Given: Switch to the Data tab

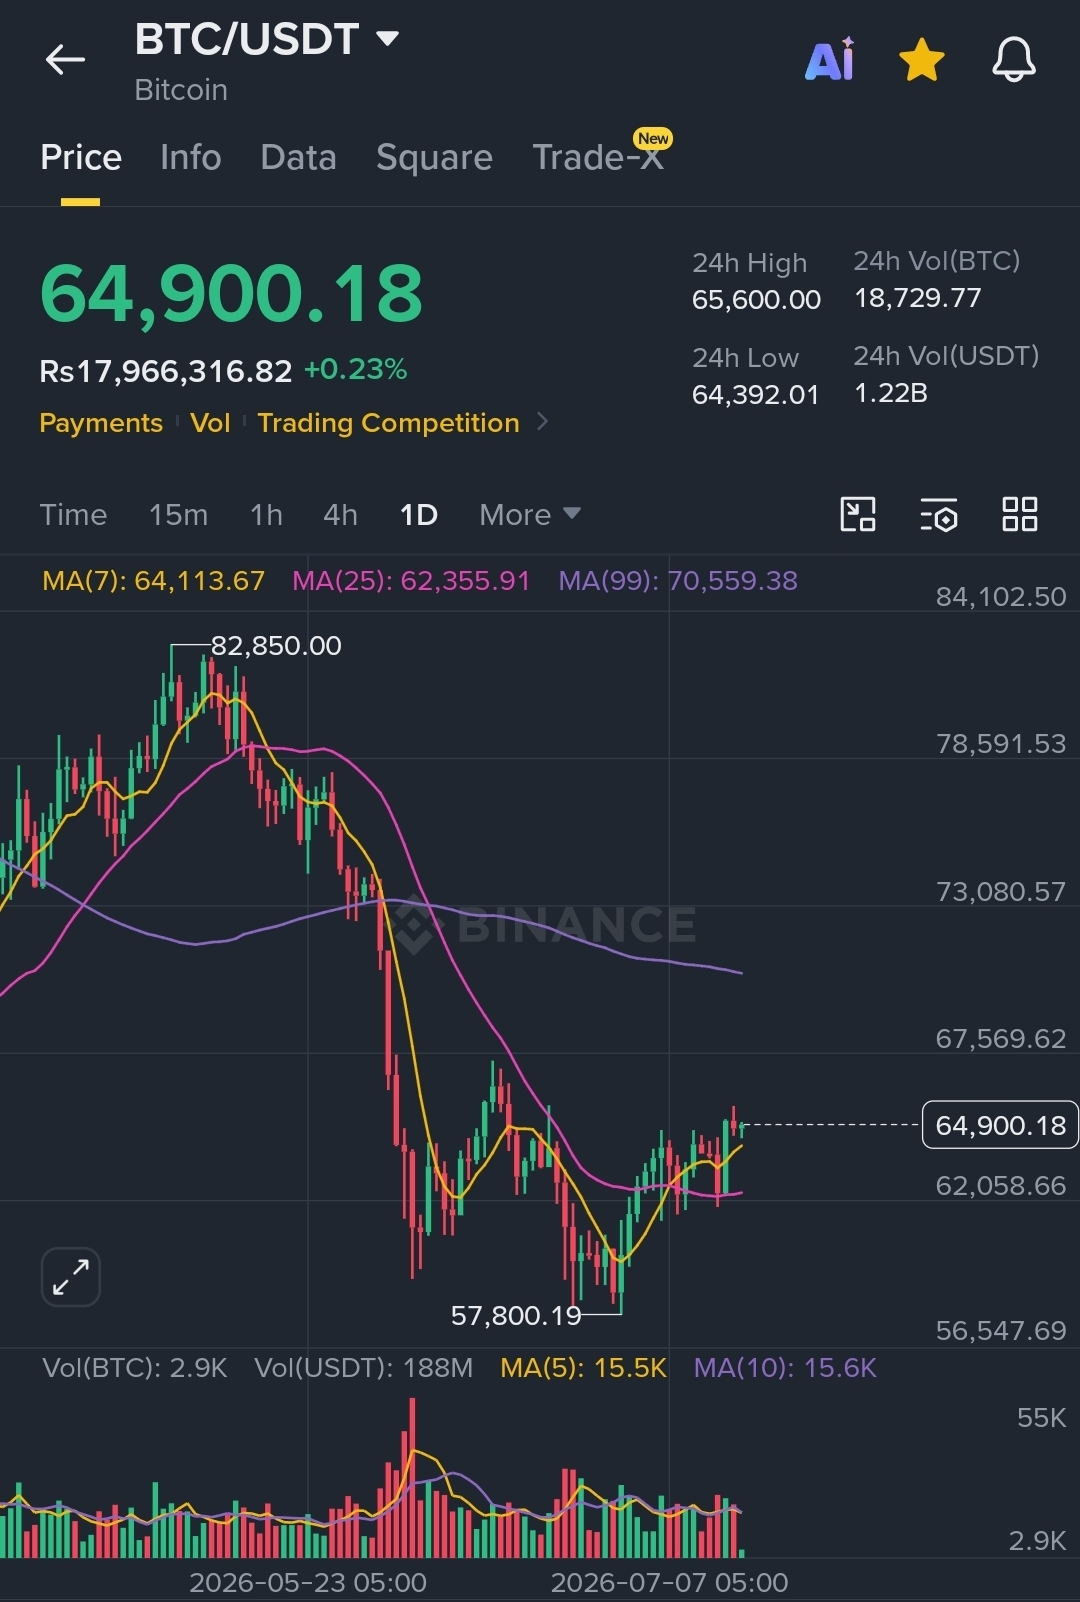Looking at the screenshot, I should pyautogui.click(x=298, y=157).
